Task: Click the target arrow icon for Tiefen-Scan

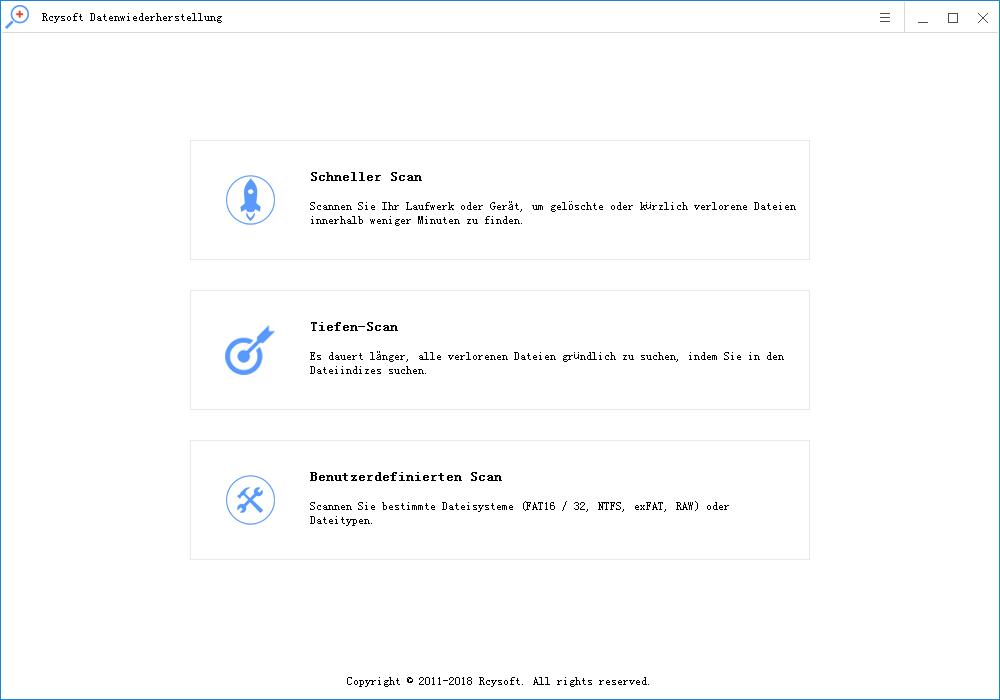Action: (x=249, y=350)
